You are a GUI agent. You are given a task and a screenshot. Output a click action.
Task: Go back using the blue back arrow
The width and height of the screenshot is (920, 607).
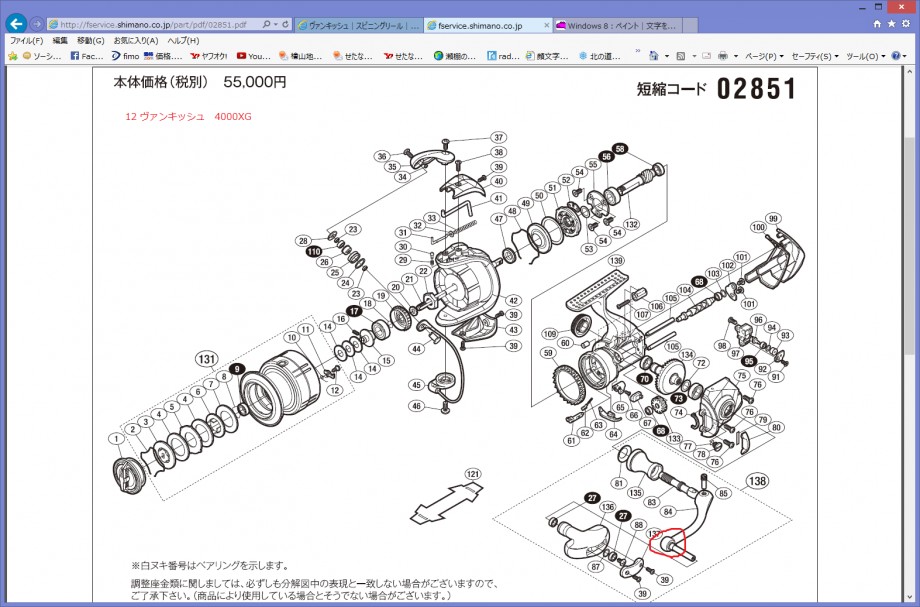pos(16,24)
